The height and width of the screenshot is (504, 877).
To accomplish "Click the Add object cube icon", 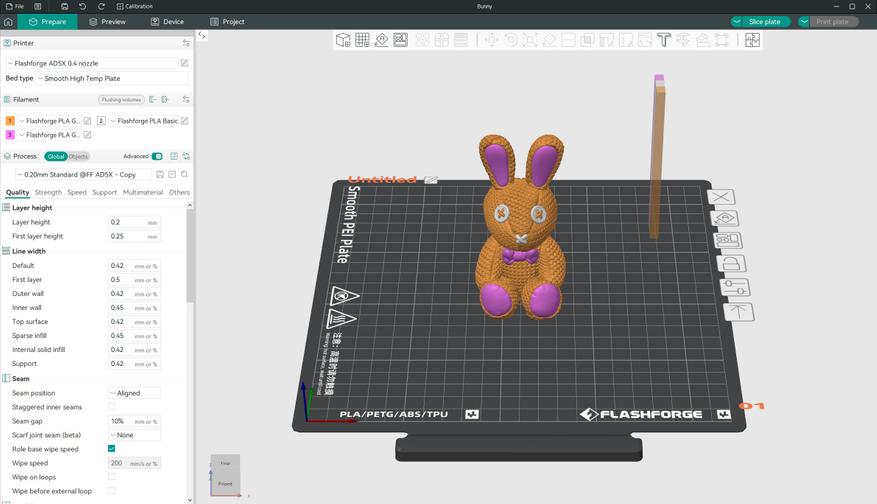I will (343, 40).
